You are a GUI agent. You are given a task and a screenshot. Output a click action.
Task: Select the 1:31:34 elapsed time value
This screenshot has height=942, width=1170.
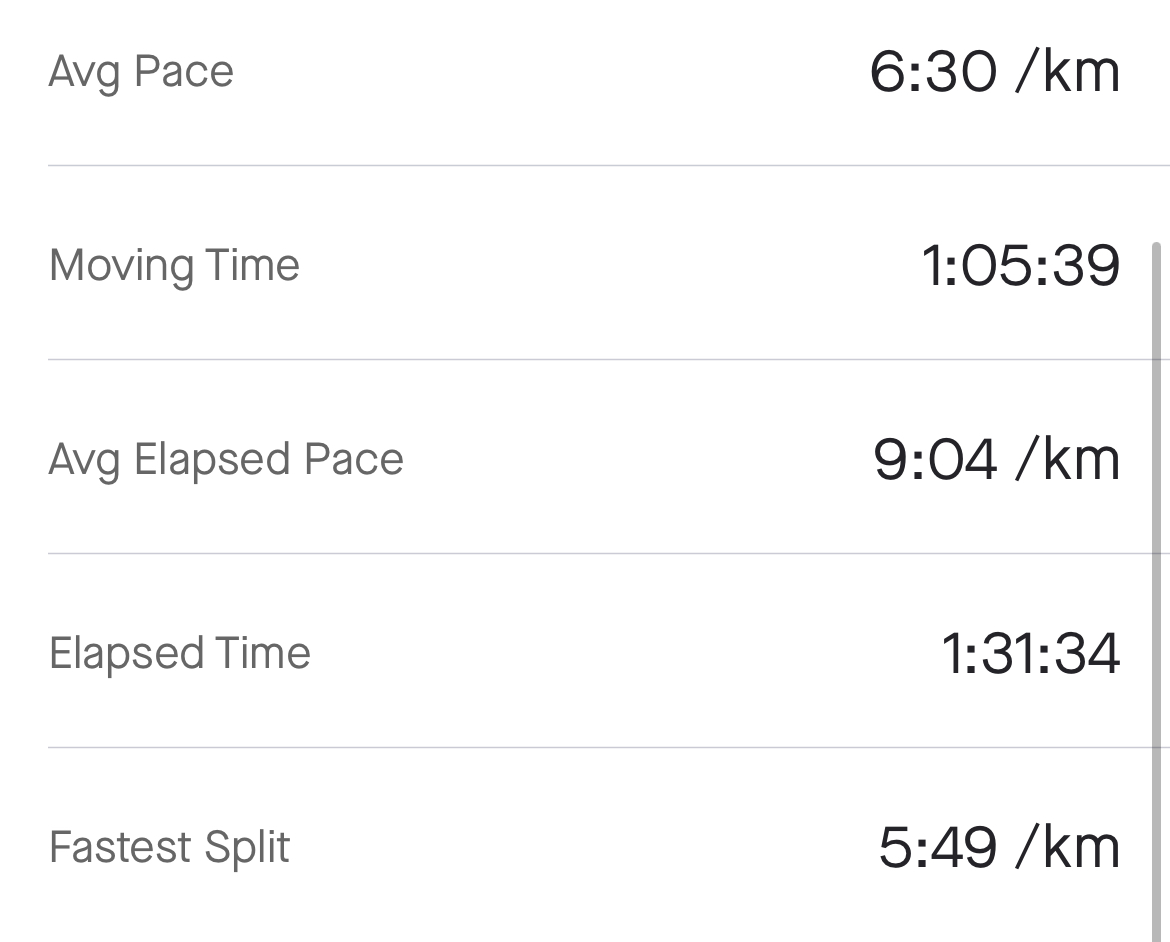[1030, 653]
